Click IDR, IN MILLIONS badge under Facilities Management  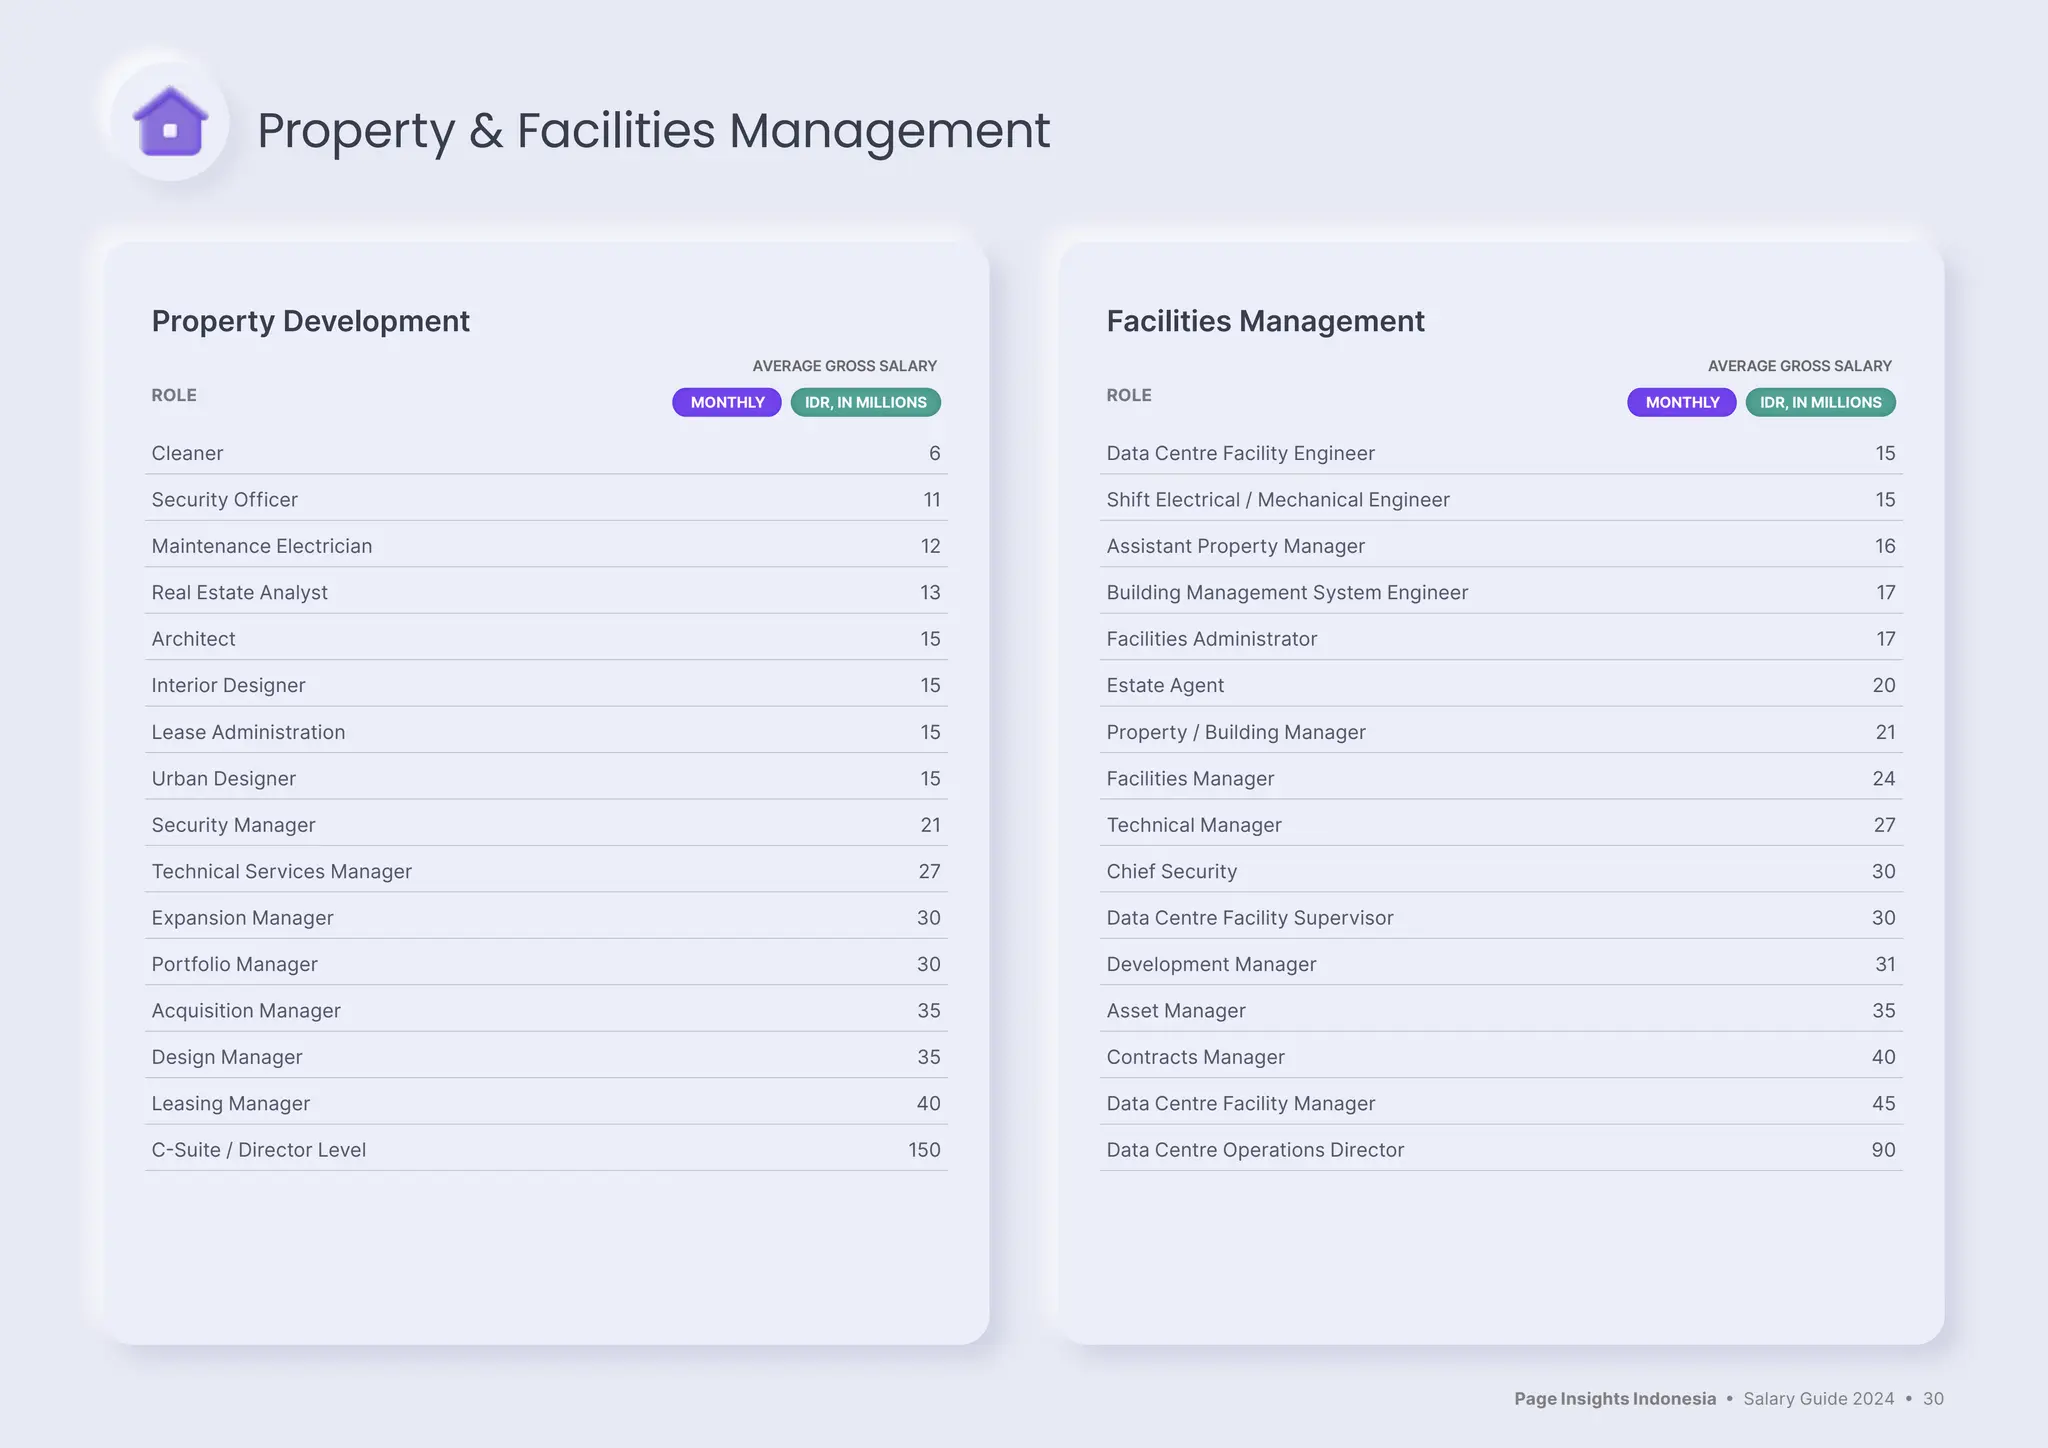click(x=1820, y=402)
